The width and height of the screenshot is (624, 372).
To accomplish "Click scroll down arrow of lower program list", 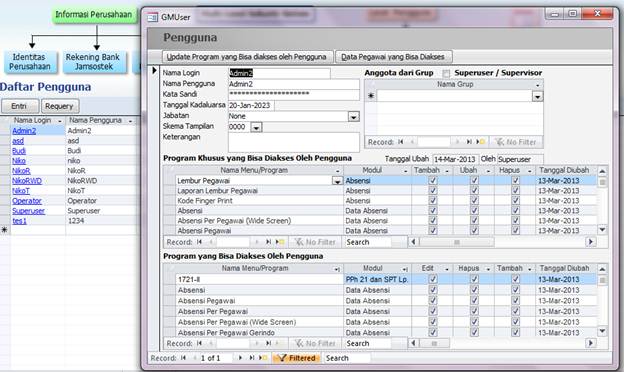I will click(602, 331).
